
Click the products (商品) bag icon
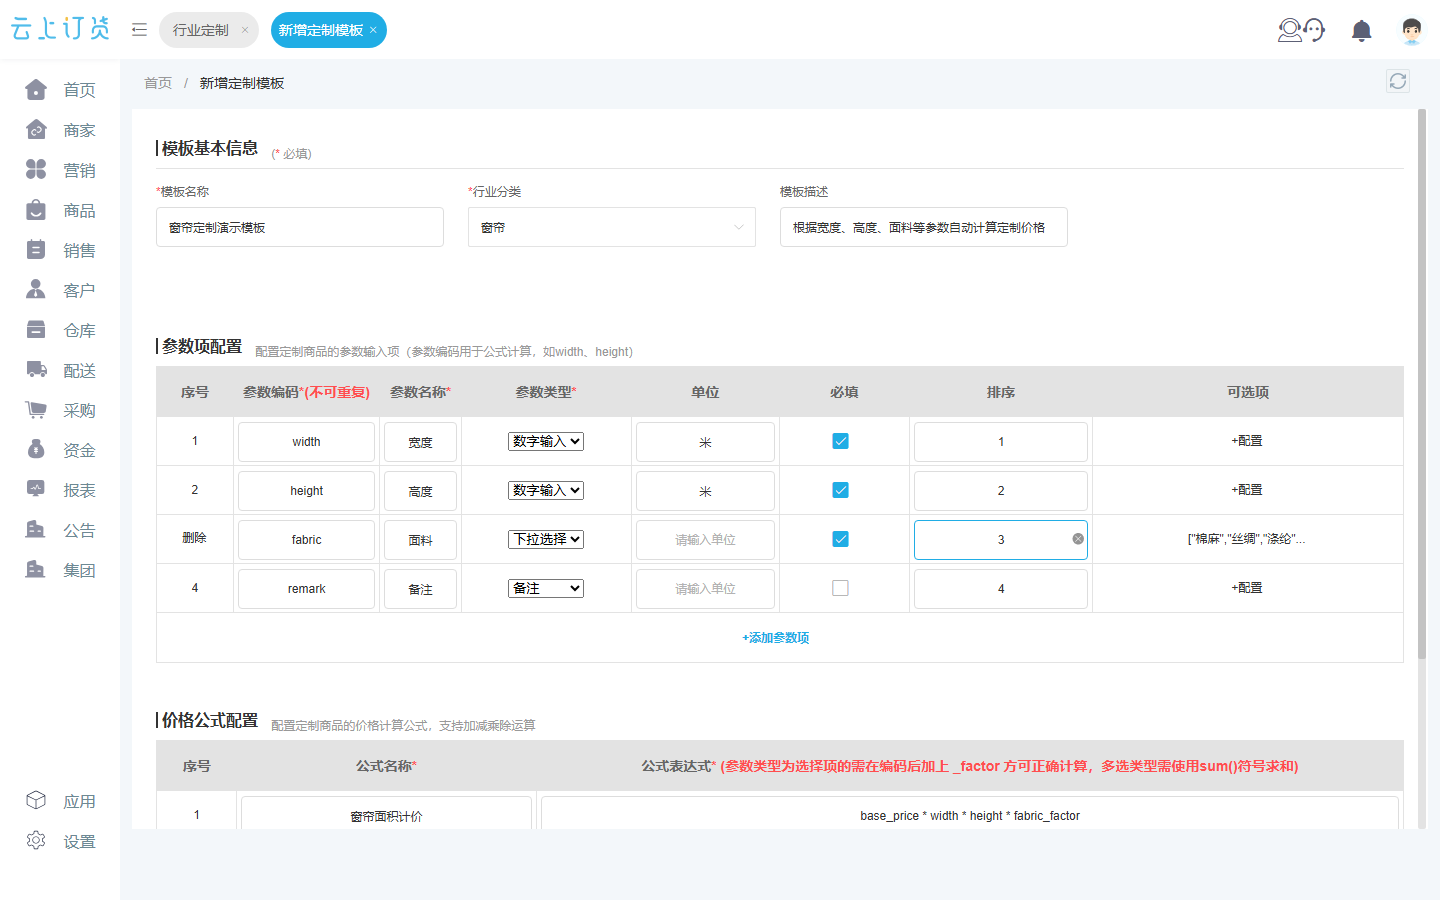(x=36, y=210)
